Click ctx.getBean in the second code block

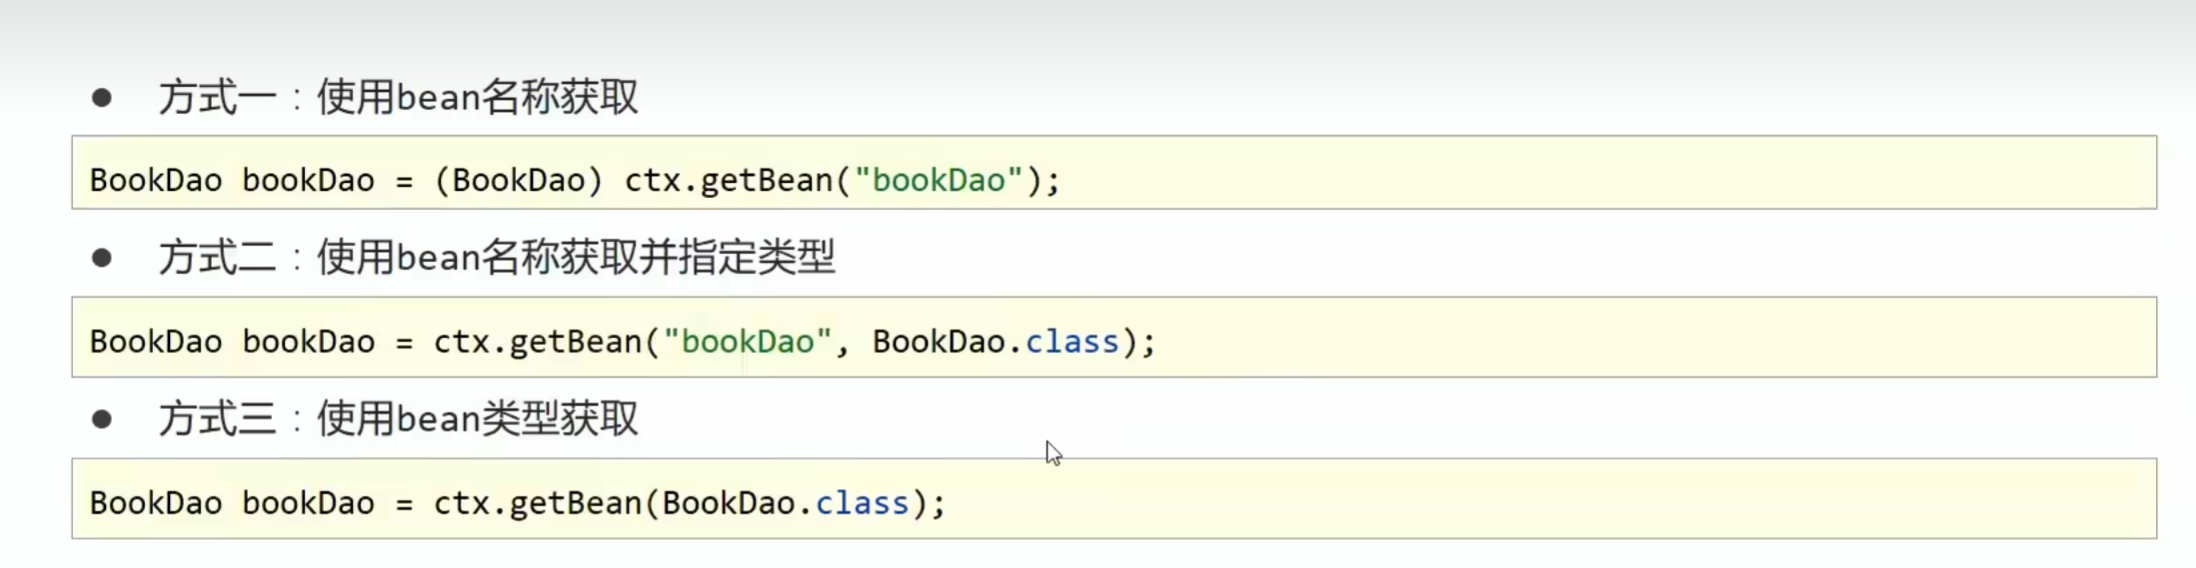click(x=537, y=342)
